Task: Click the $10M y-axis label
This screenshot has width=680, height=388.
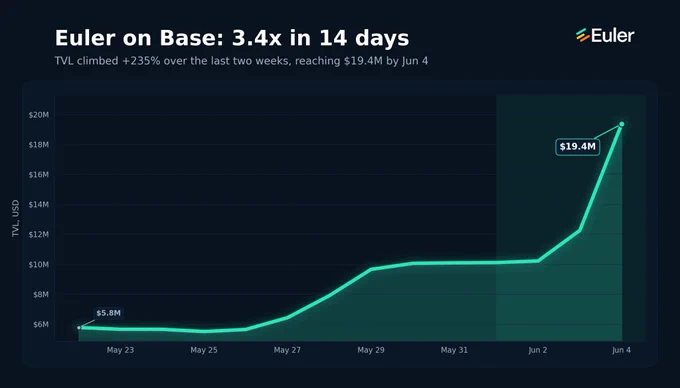Action: (39, 264)
